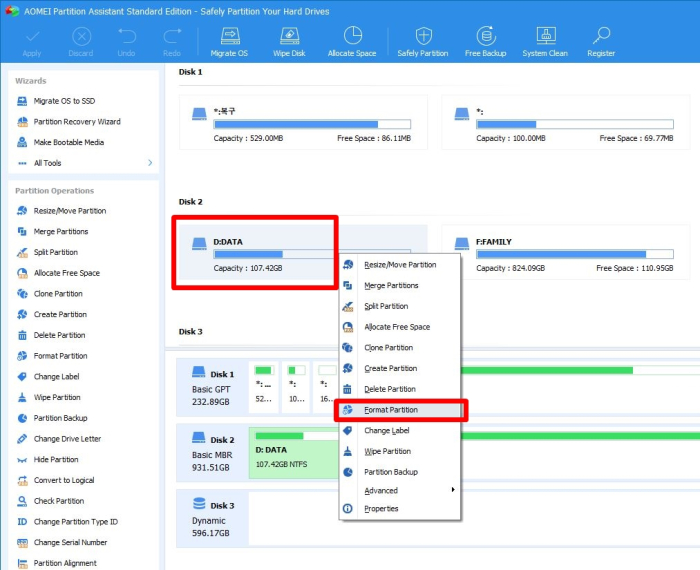Click Create Partition in the context menu

(400, 368)
